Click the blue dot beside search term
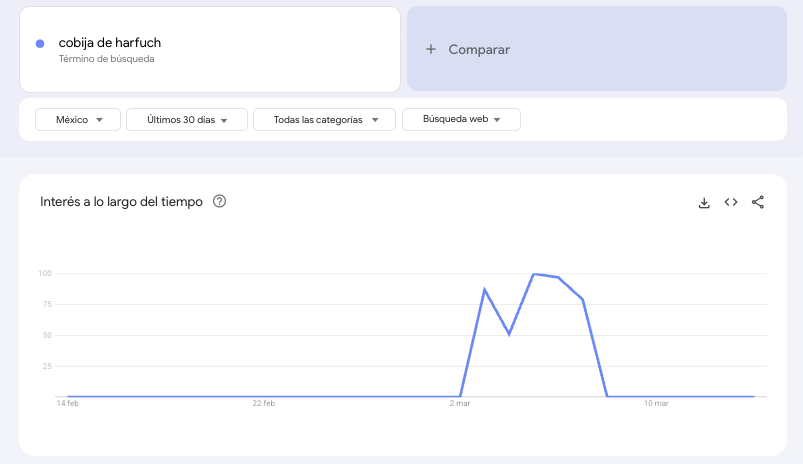803x464 pixels. pyautogui.click(x=39, y=43)
